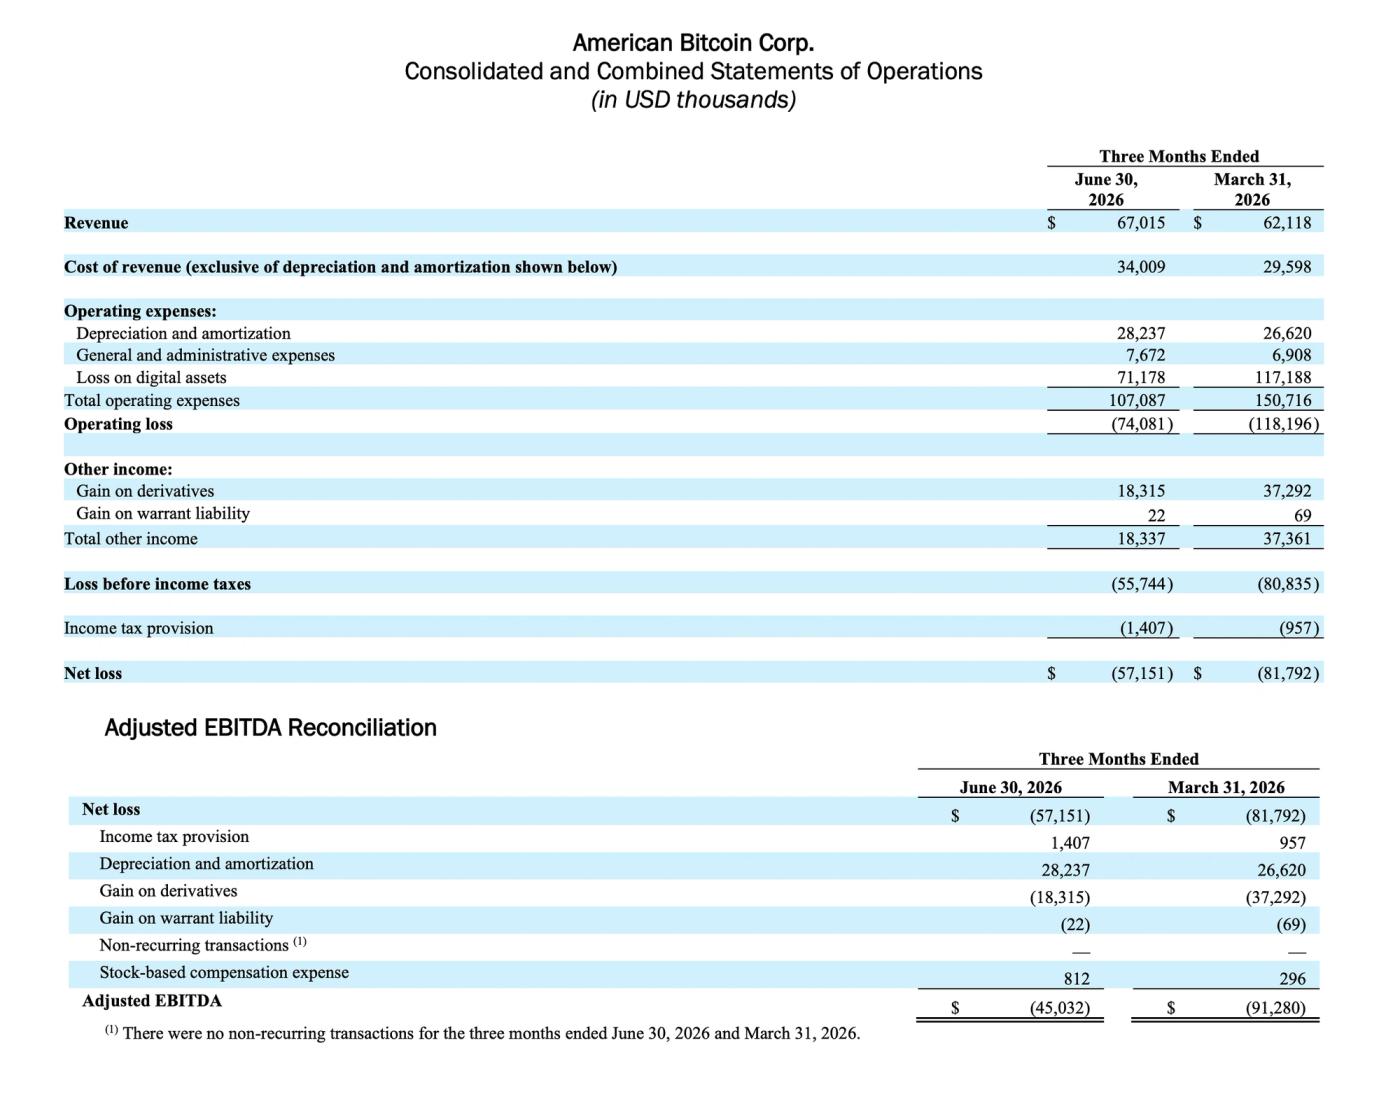The width and height of the screenshot is (1400, 1094).
Task: Select the 'Operating expenses:' section label
Action: click(x=140, y=311)
